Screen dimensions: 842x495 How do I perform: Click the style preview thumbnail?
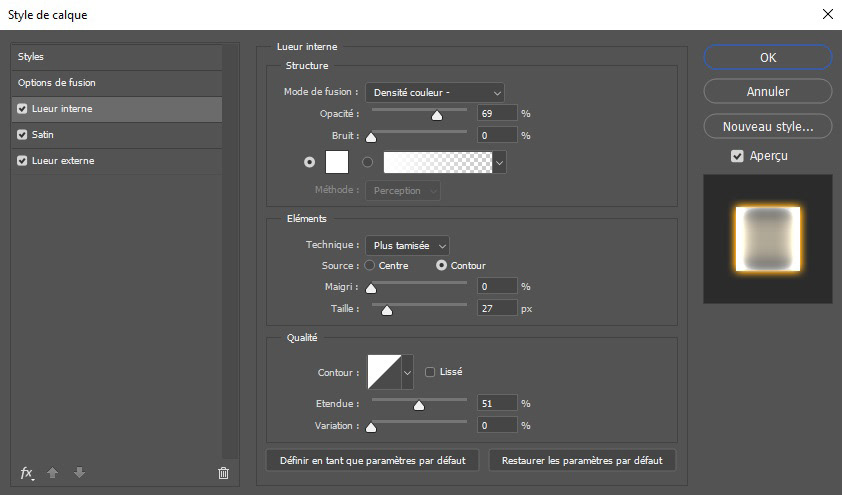768,239
